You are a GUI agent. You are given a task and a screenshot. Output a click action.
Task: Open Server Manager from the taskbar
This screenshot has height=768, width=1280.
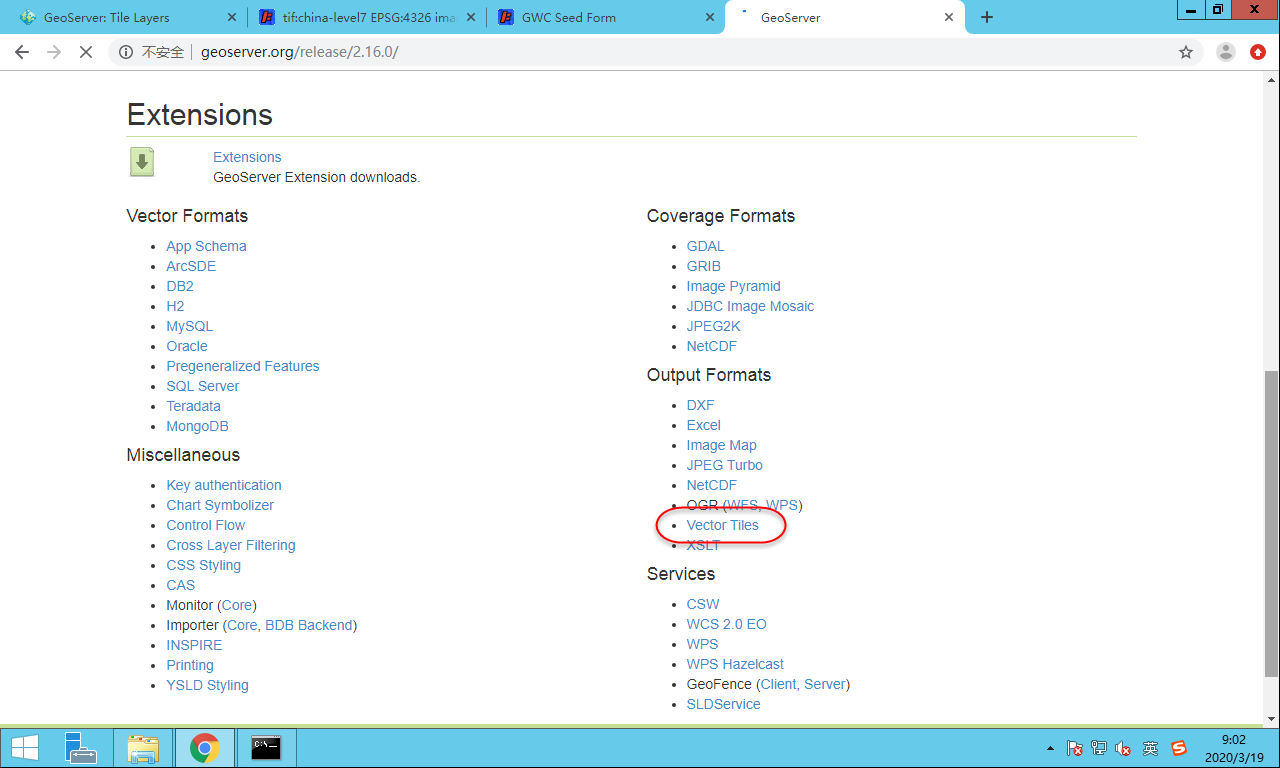point(80,747)
